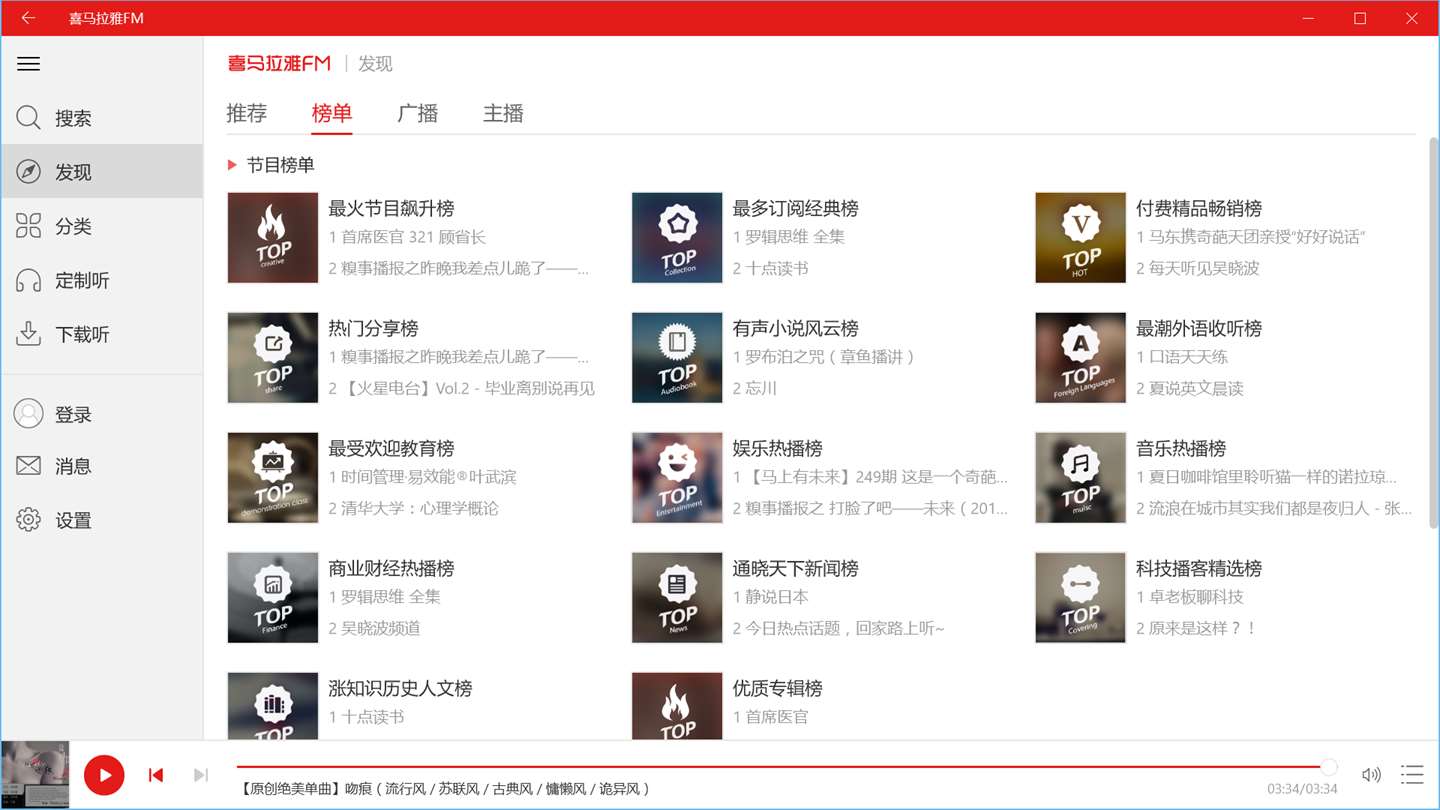Image resolution: width=1440 pixels, height=810 pixels.
Task: Click the playback progress slider handle
Action: 1328,767
